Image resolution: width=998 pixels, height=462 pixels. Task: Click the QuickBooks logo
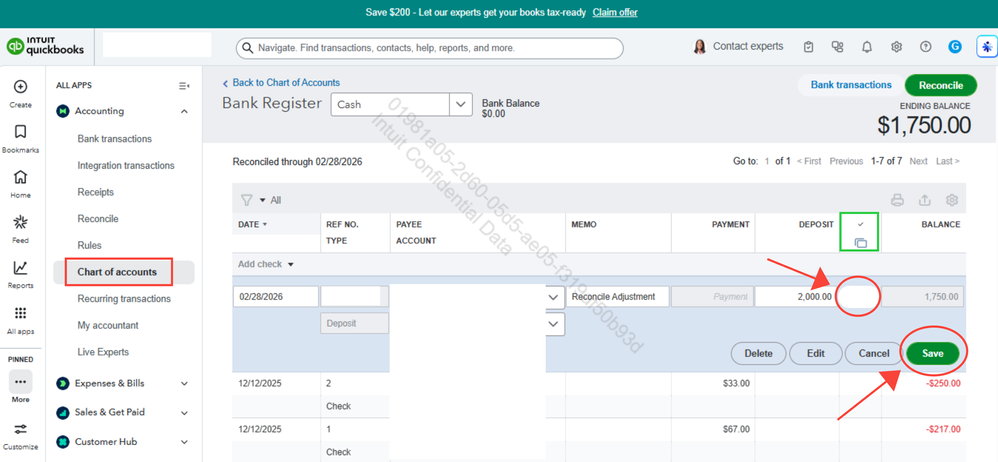(x=45, y=46)
